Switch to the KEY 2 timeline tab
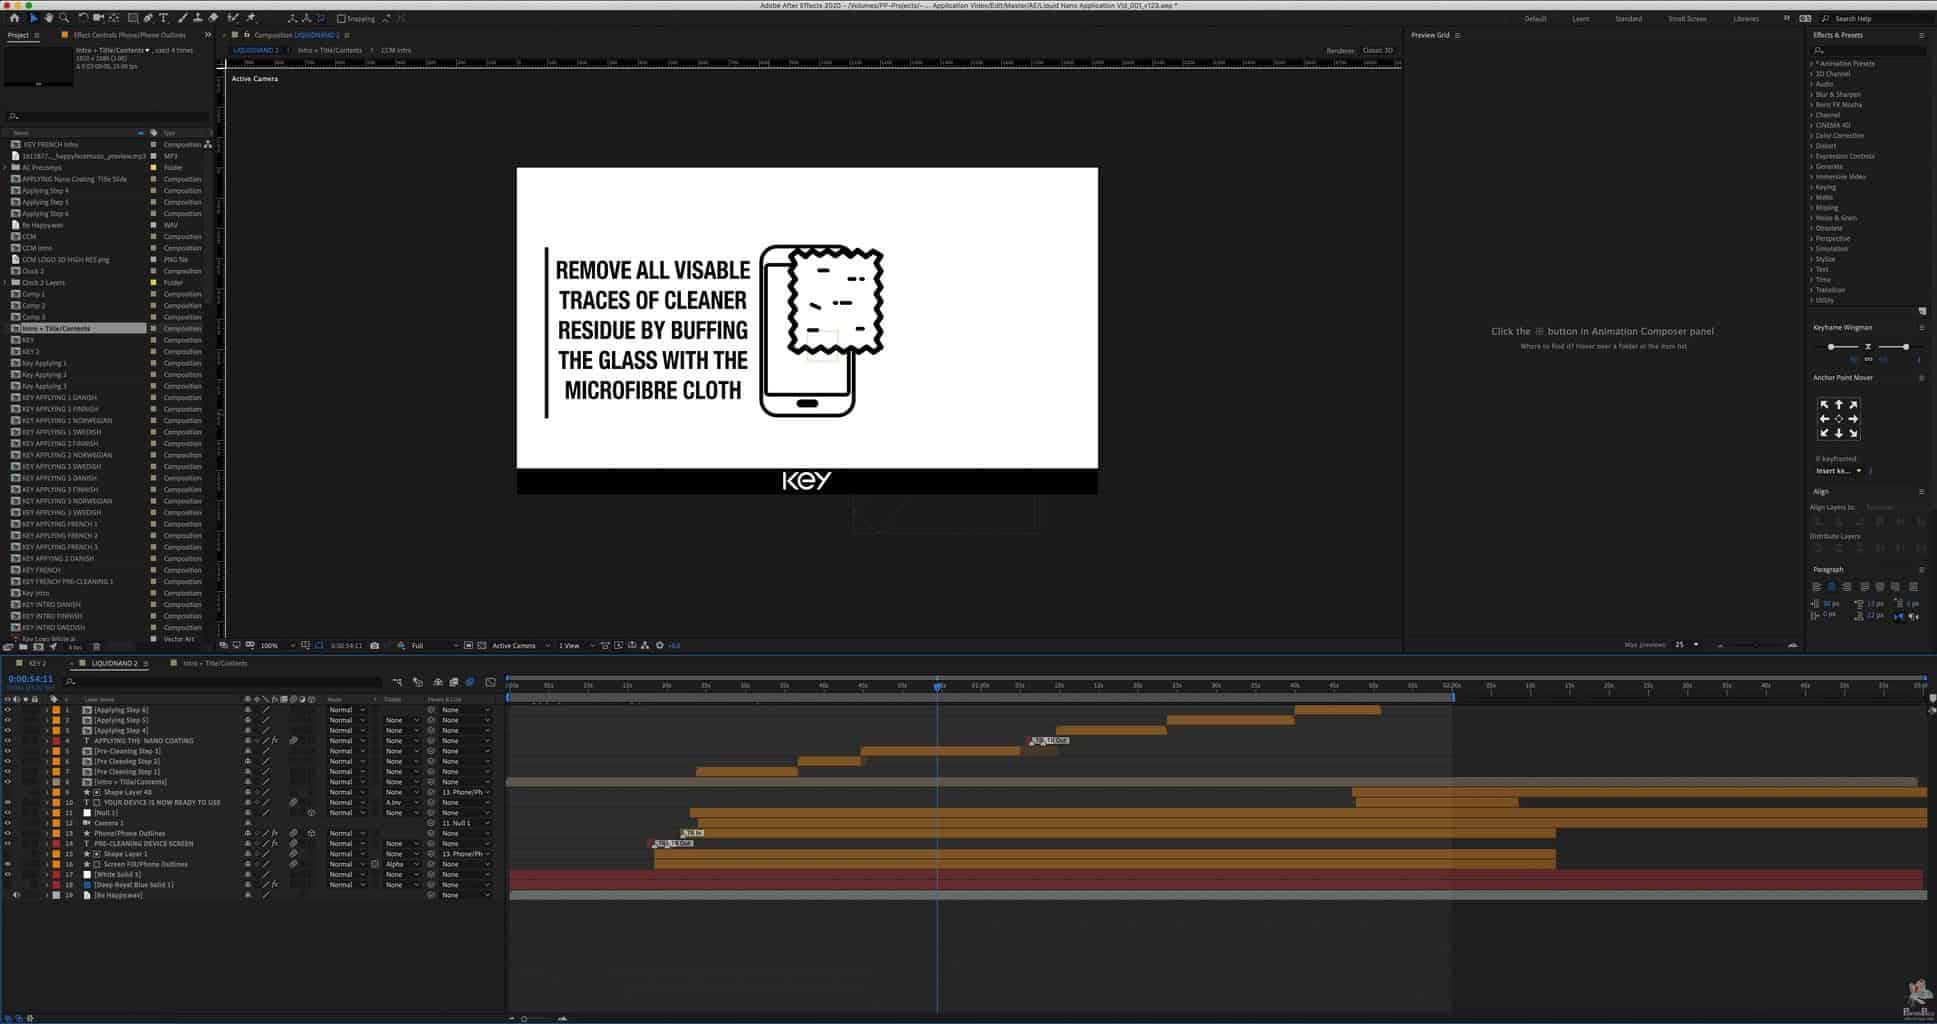Screen dimensions: 1937x1024 37,663
